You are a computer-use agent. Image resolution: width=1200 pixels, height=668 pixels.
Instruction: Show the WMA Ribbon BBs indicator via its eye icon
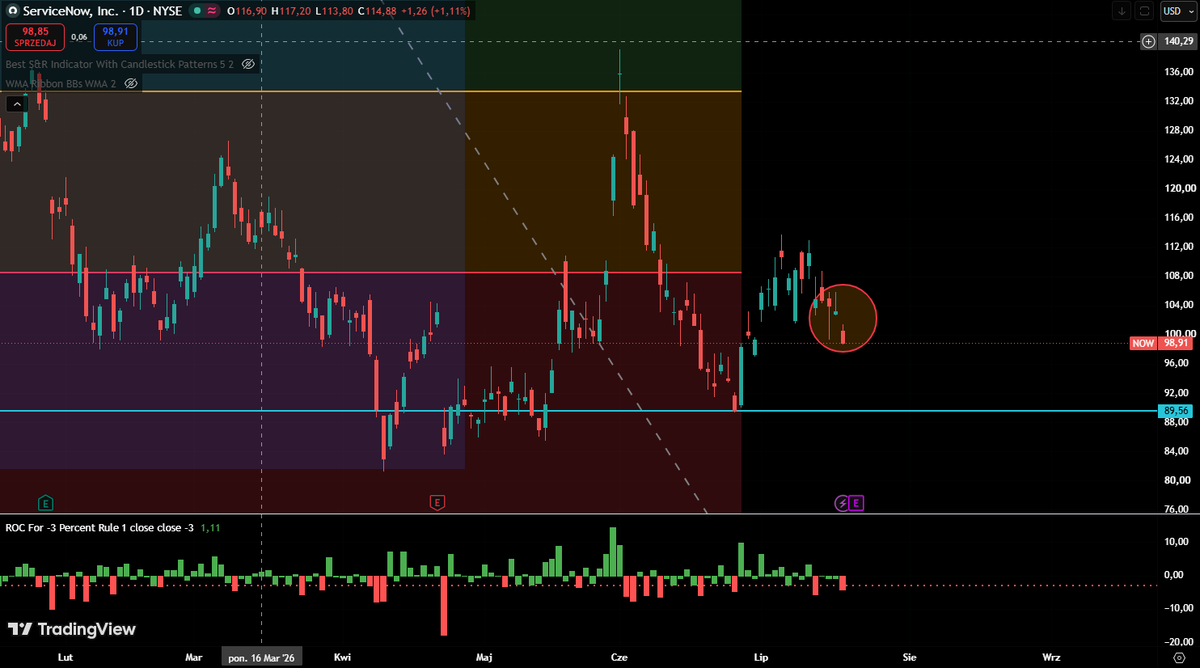click(130, 83)
